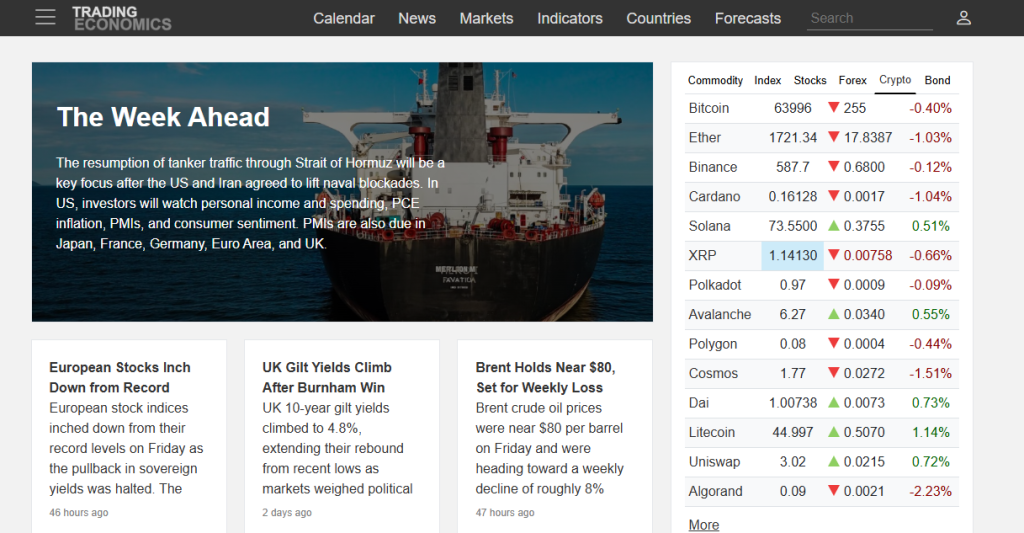Select the Crypto tab
Viewport: 1024px width, 533px height.
pos(895,80)
